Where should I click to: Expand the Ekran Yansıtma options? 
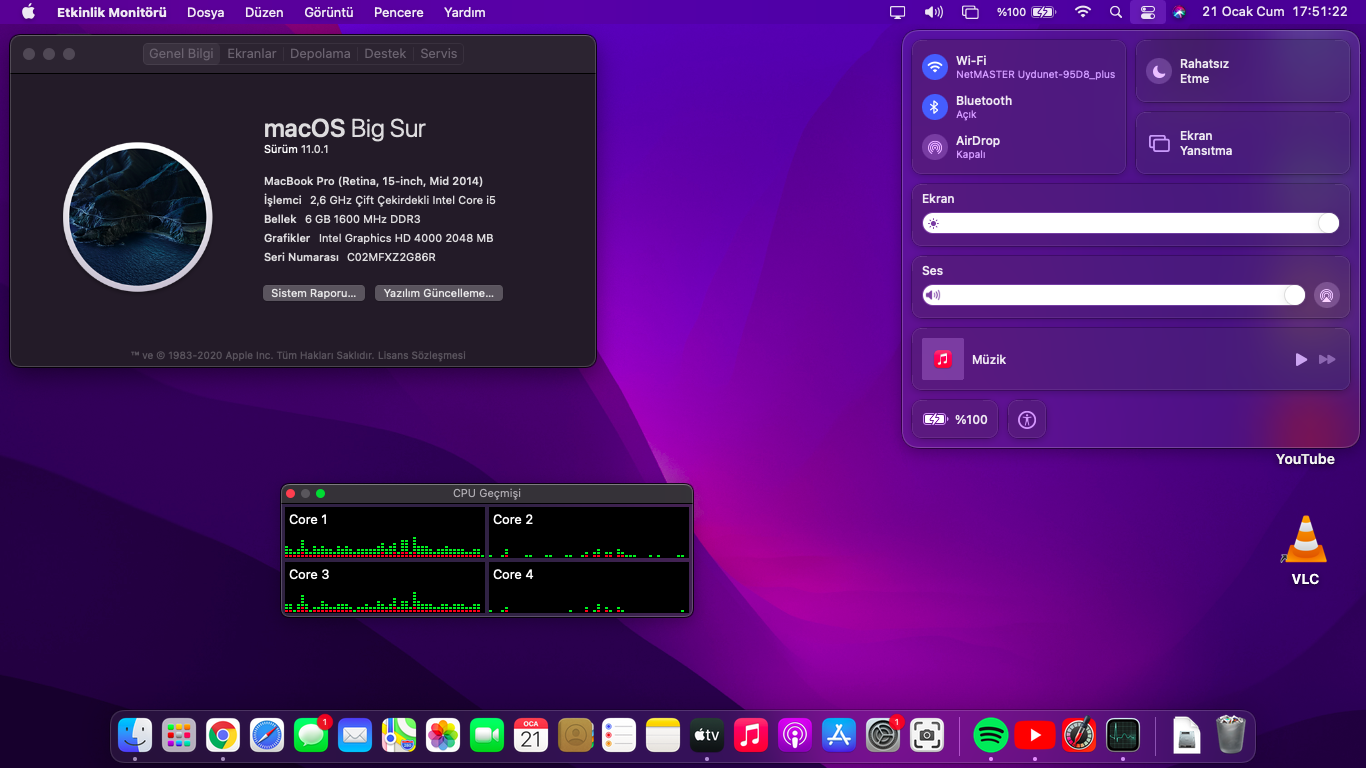1159,143
